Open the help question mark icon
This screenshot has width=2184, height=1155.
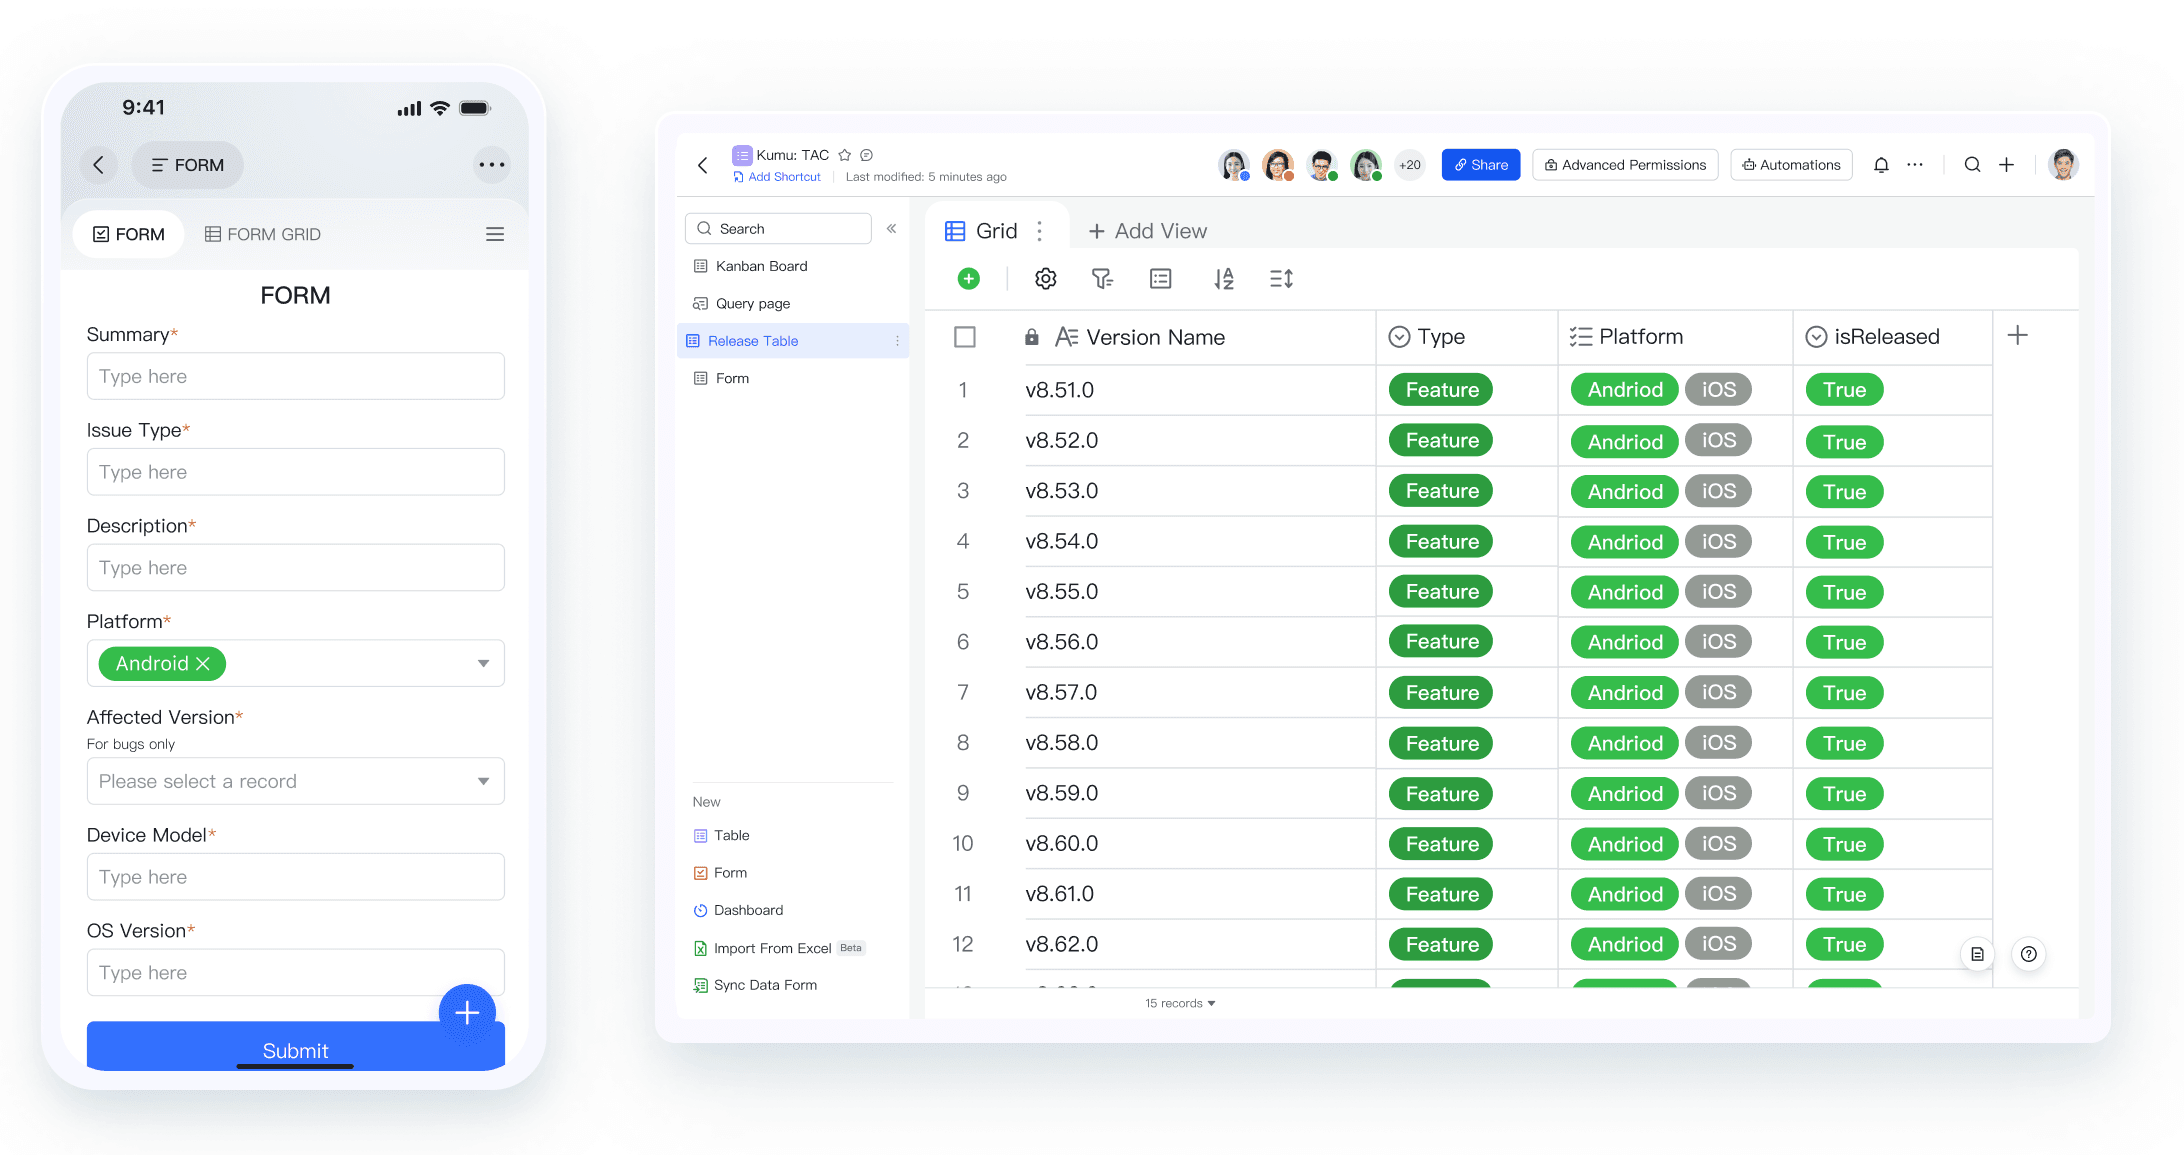pos(2028,954)
